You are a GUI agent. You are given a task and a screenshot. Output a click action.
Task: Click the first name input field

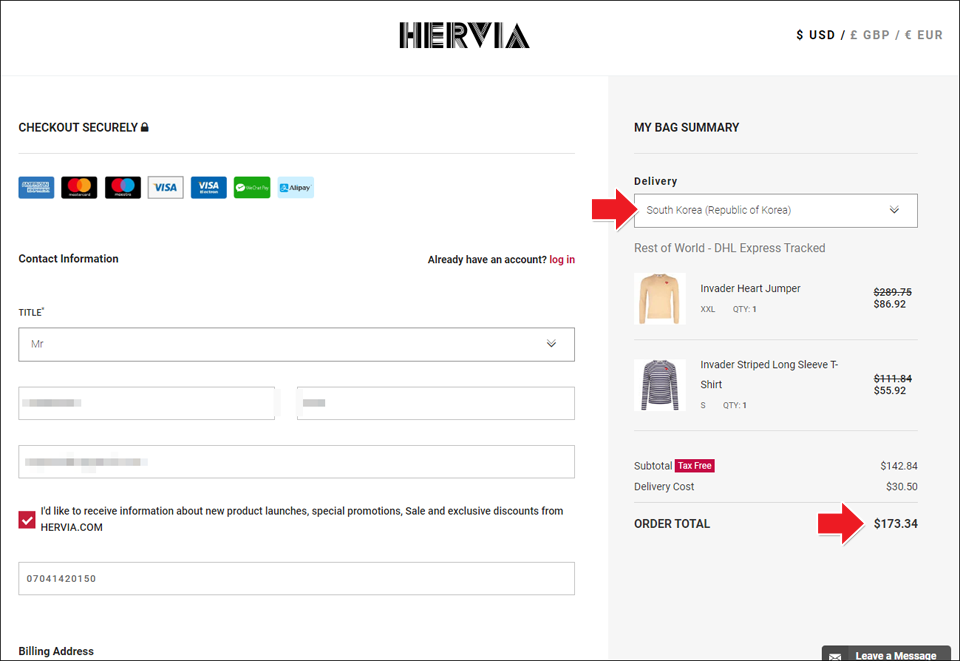coord(146,403)
